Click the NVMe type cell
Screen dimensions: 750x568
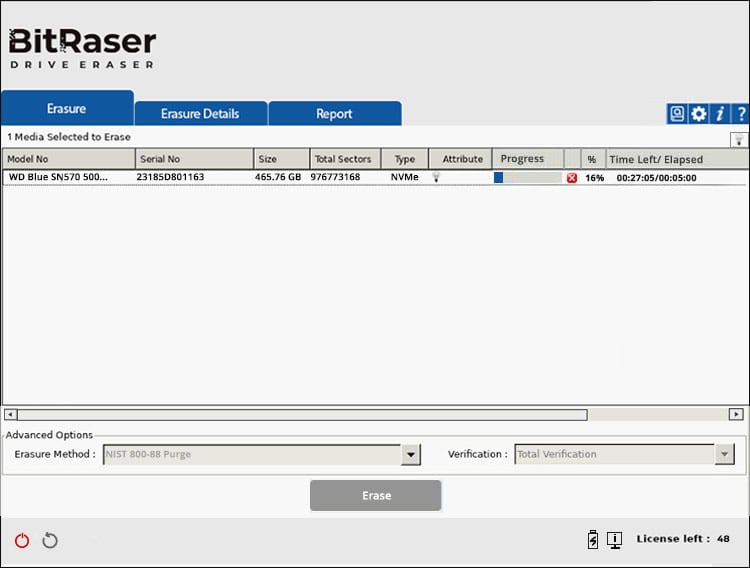tap(405, 177)
